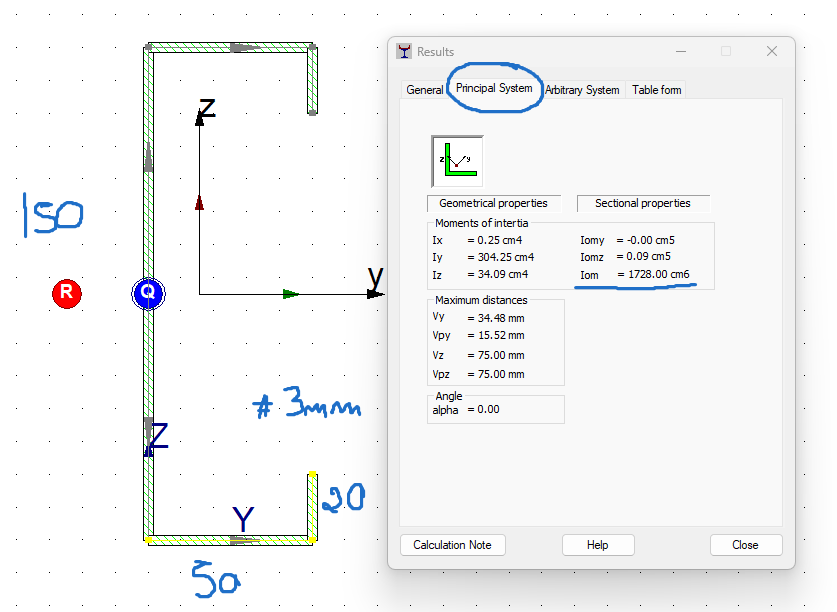837x612 pixels.
Task: Click the uppercase Z axis label on the web
Action: click(x=159, y=436)
